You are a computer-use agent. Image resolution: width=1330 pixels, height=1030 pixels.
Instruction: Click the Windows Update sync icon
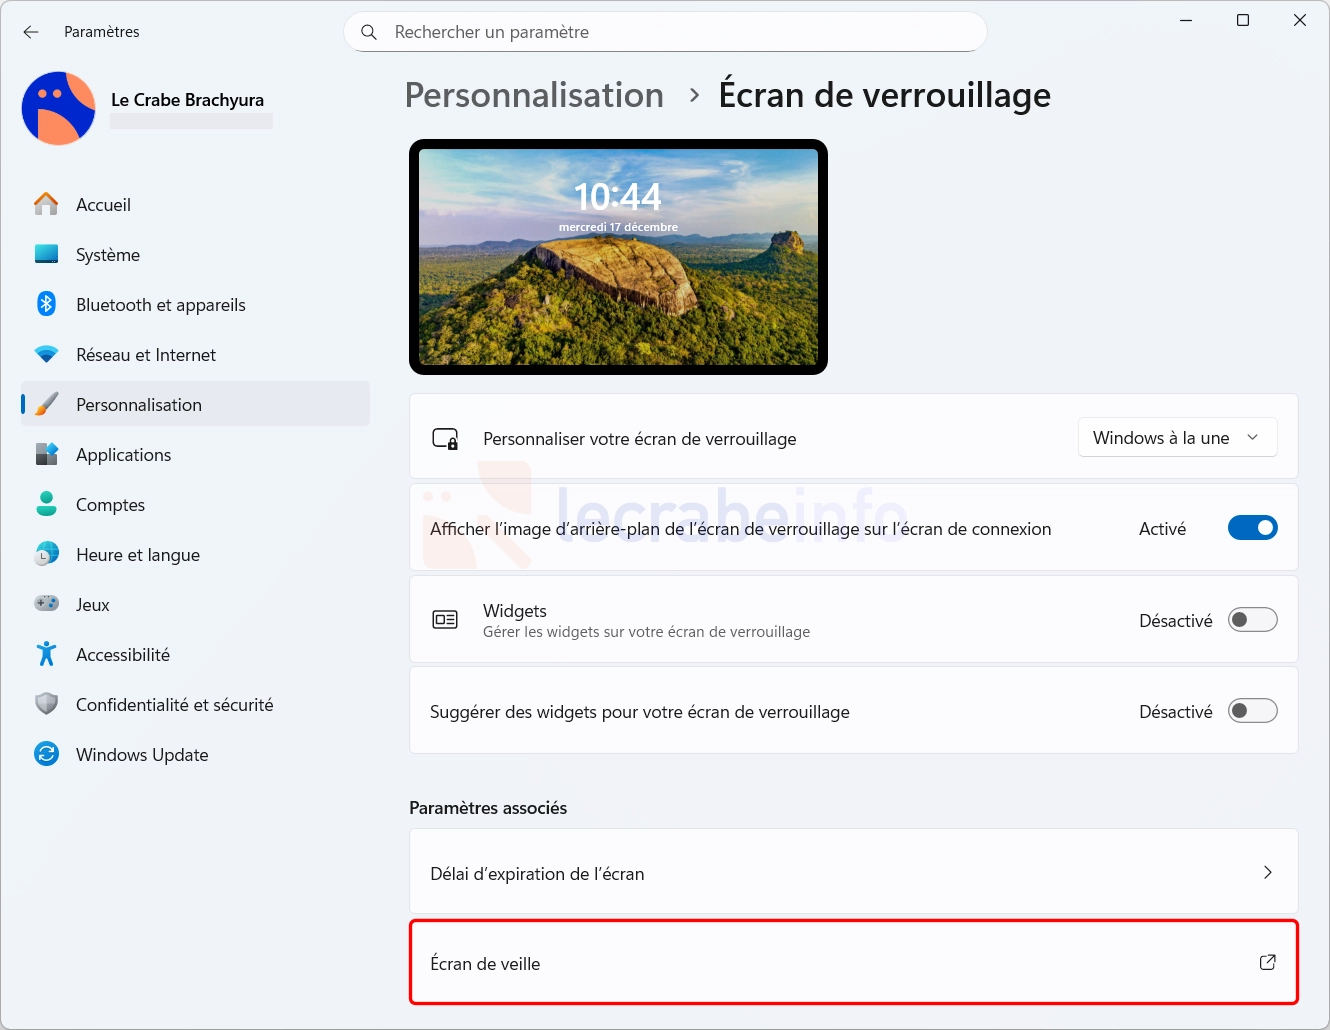point(46,754)
